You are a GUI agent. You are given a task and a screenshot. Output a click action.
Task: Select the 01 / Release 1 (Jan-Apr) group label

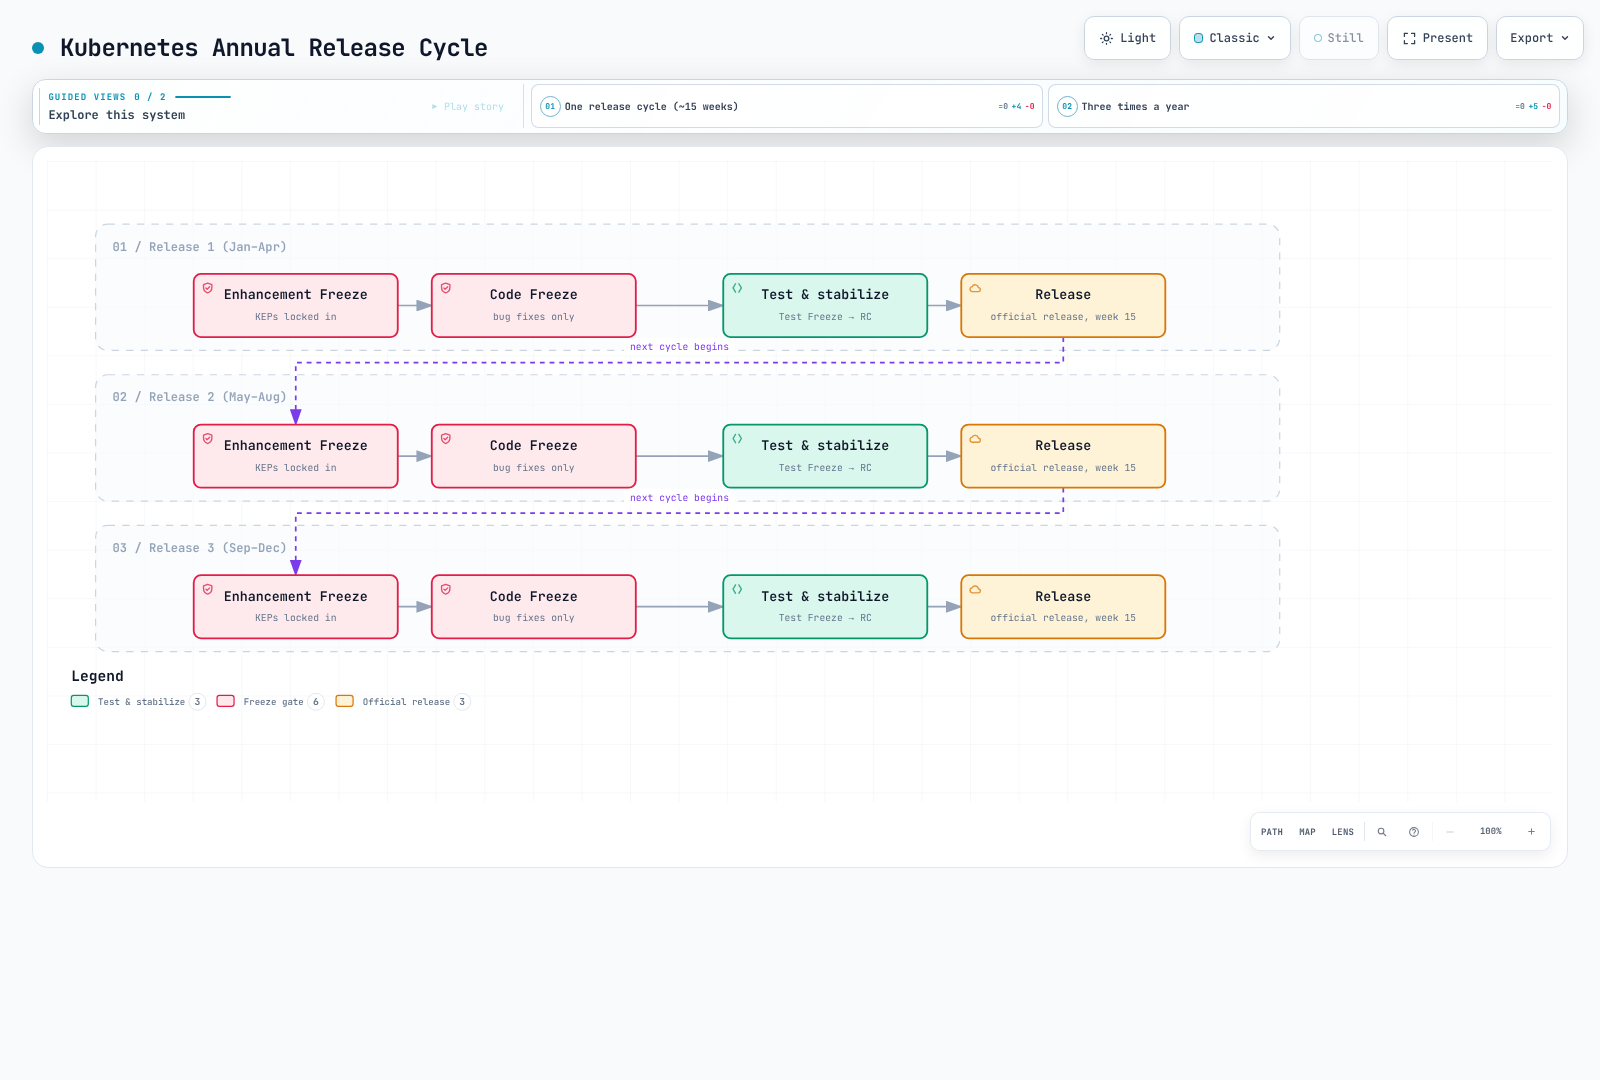pos(199,247)
